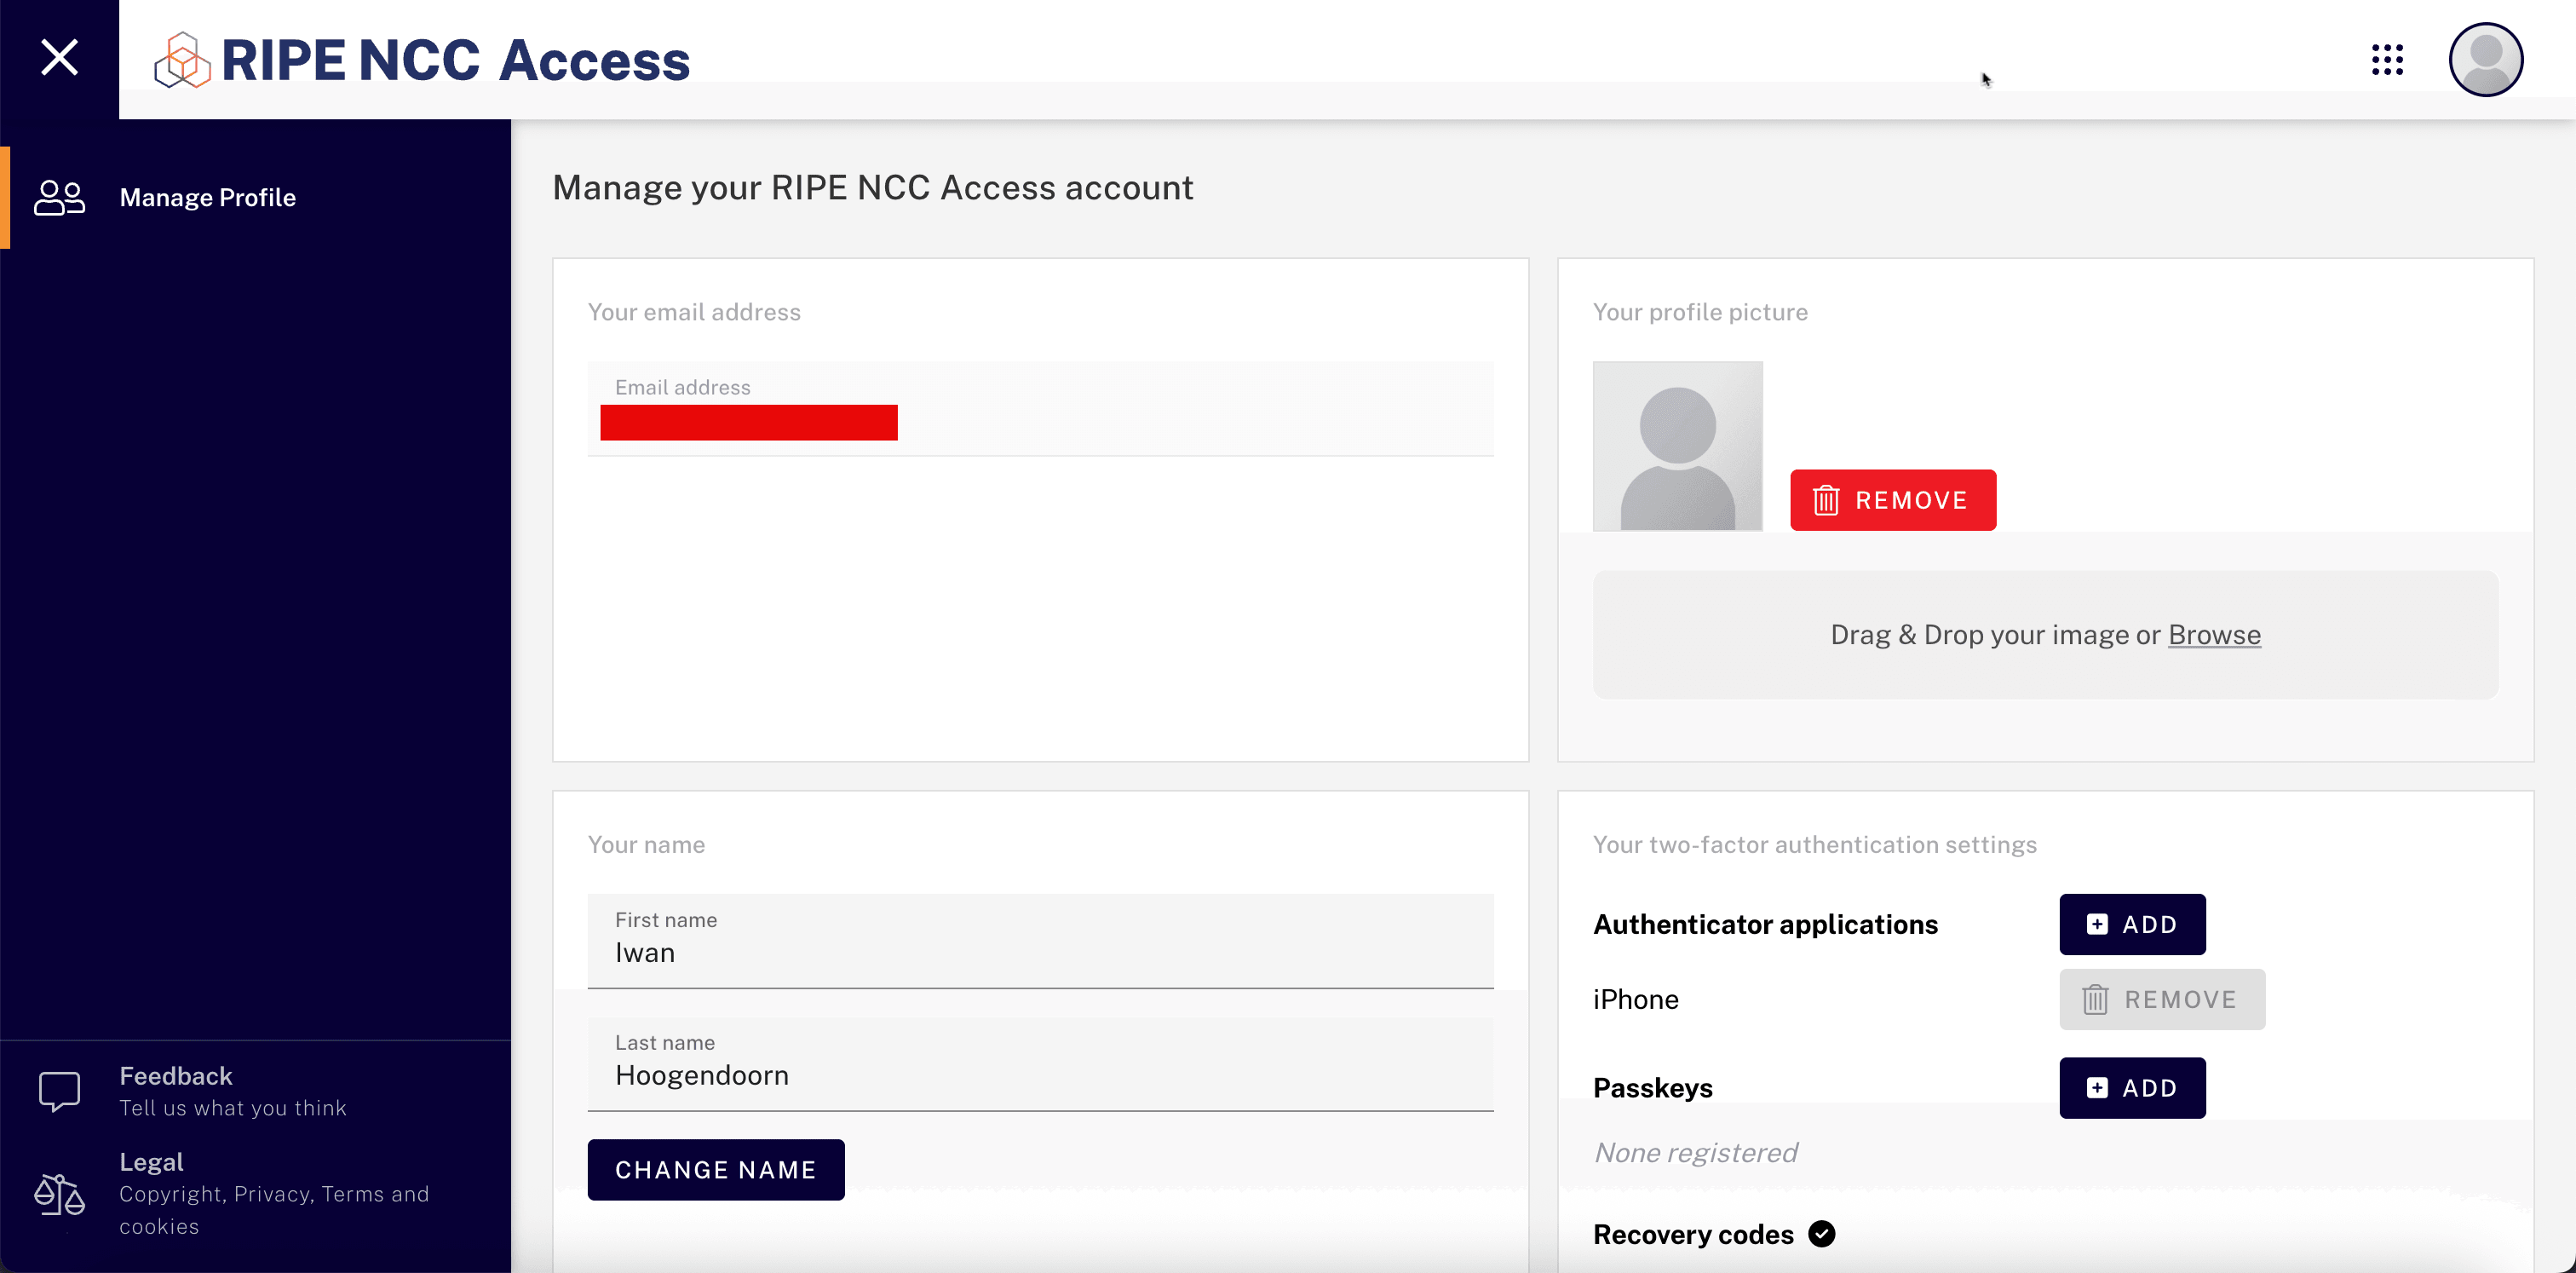Click the Feedback speech bubble icon
The height and width of the screenshot is (1273, 2576).
click(59, 1091)
